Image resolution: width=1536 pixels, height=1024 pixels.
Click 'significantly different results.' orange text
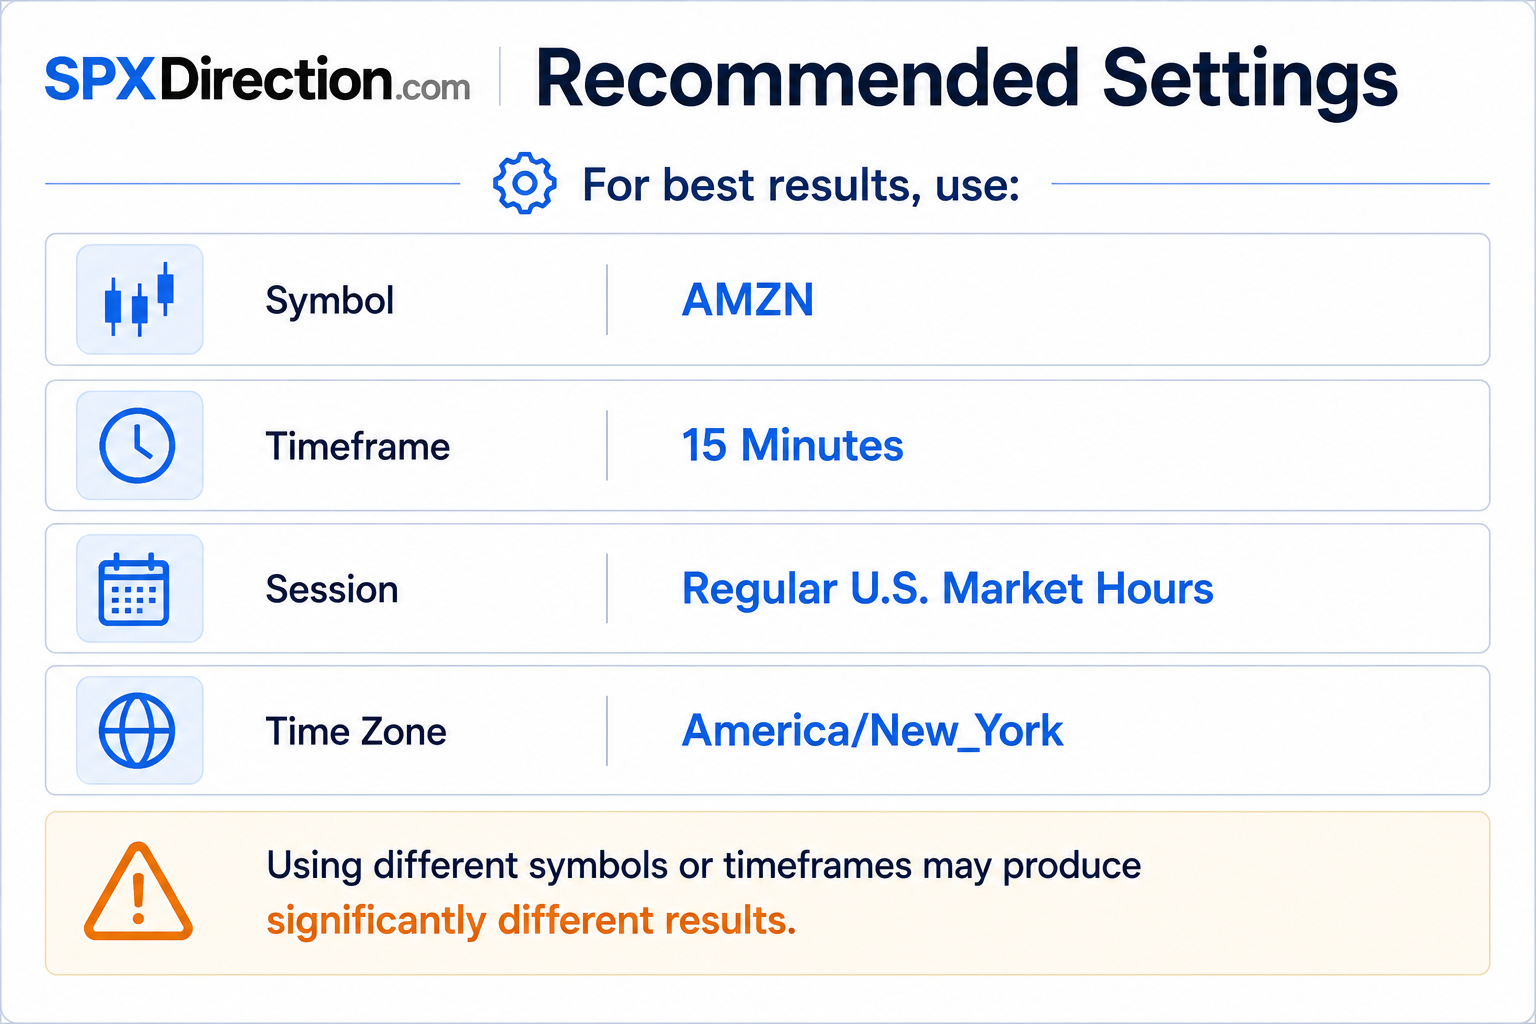531,921
